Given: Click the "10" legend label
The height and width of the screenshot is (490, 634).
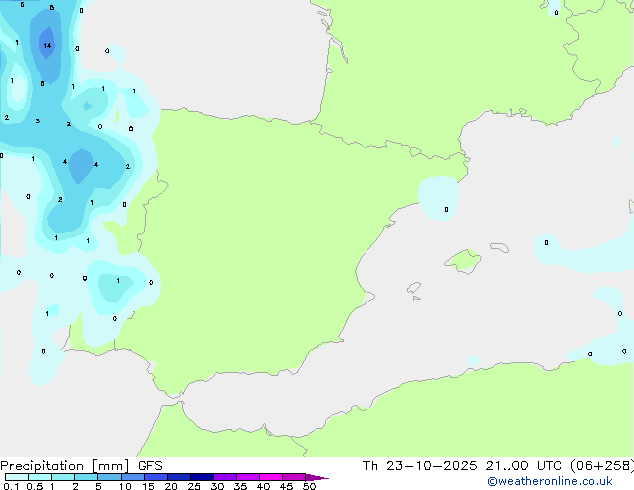Looking at the screenshot, I should pos(125,486).
